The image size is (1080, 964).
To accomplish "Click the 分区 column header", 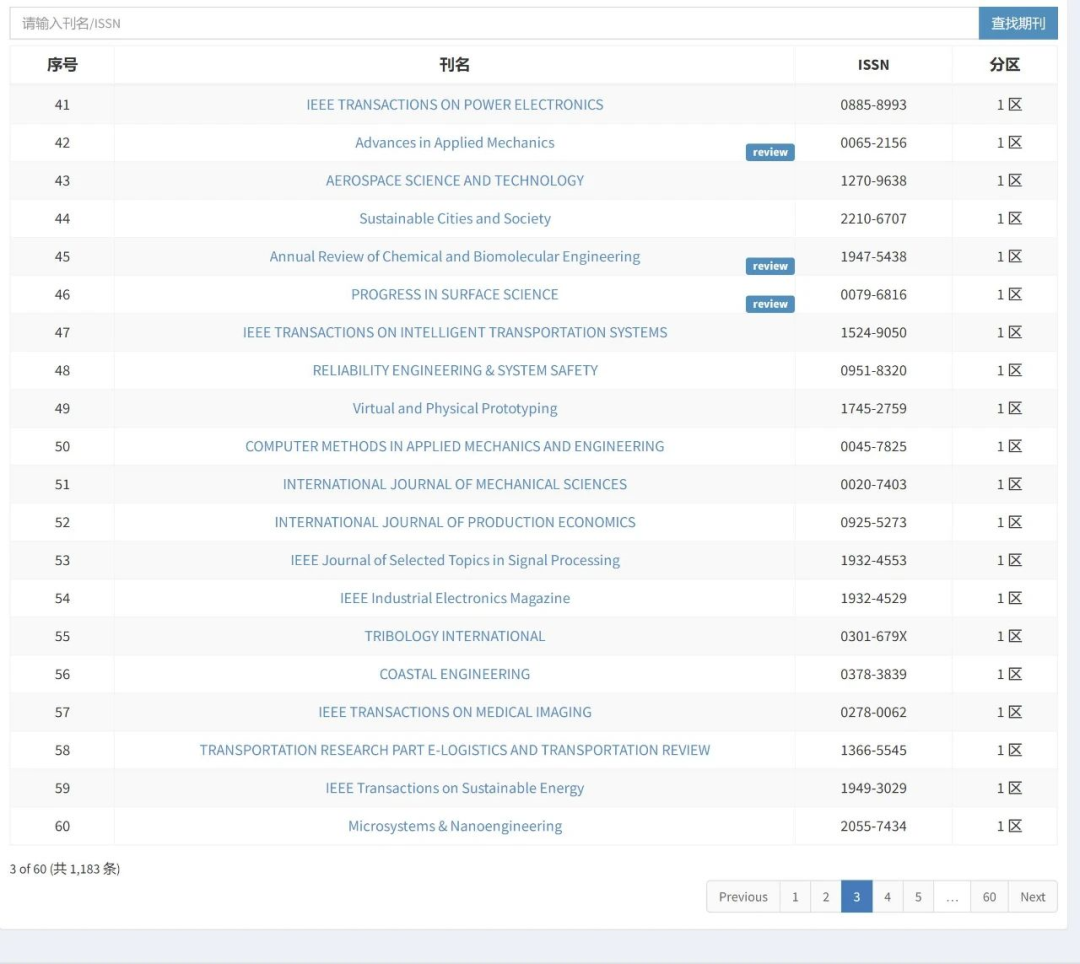I will [1004, 65].
